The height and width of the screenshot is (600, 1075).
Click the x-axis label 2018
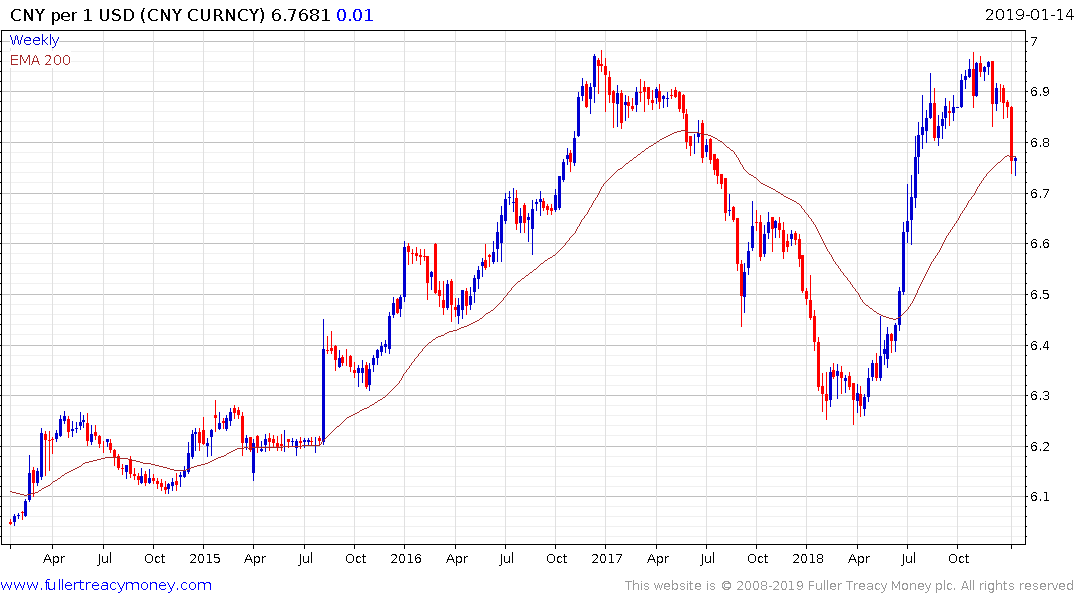[x=808, y=558]
